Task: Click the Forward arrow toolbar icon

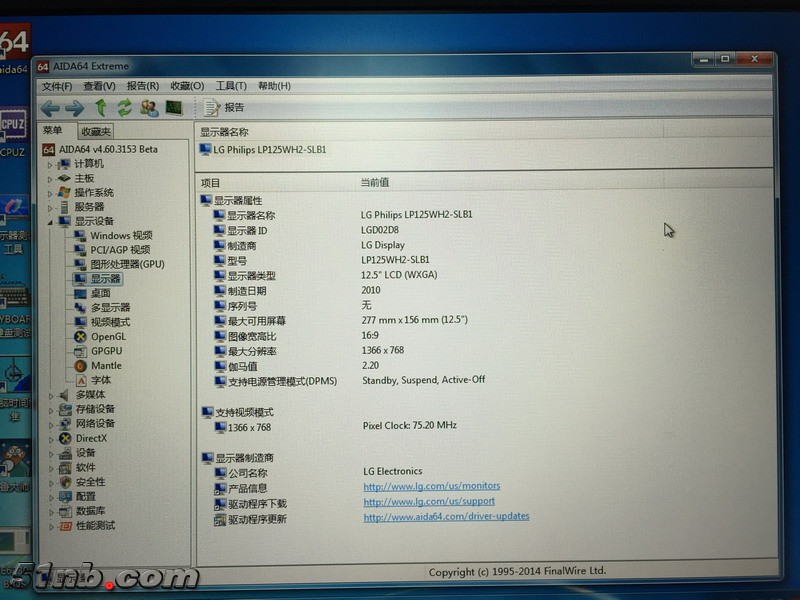Action: [x=75, y=108]
